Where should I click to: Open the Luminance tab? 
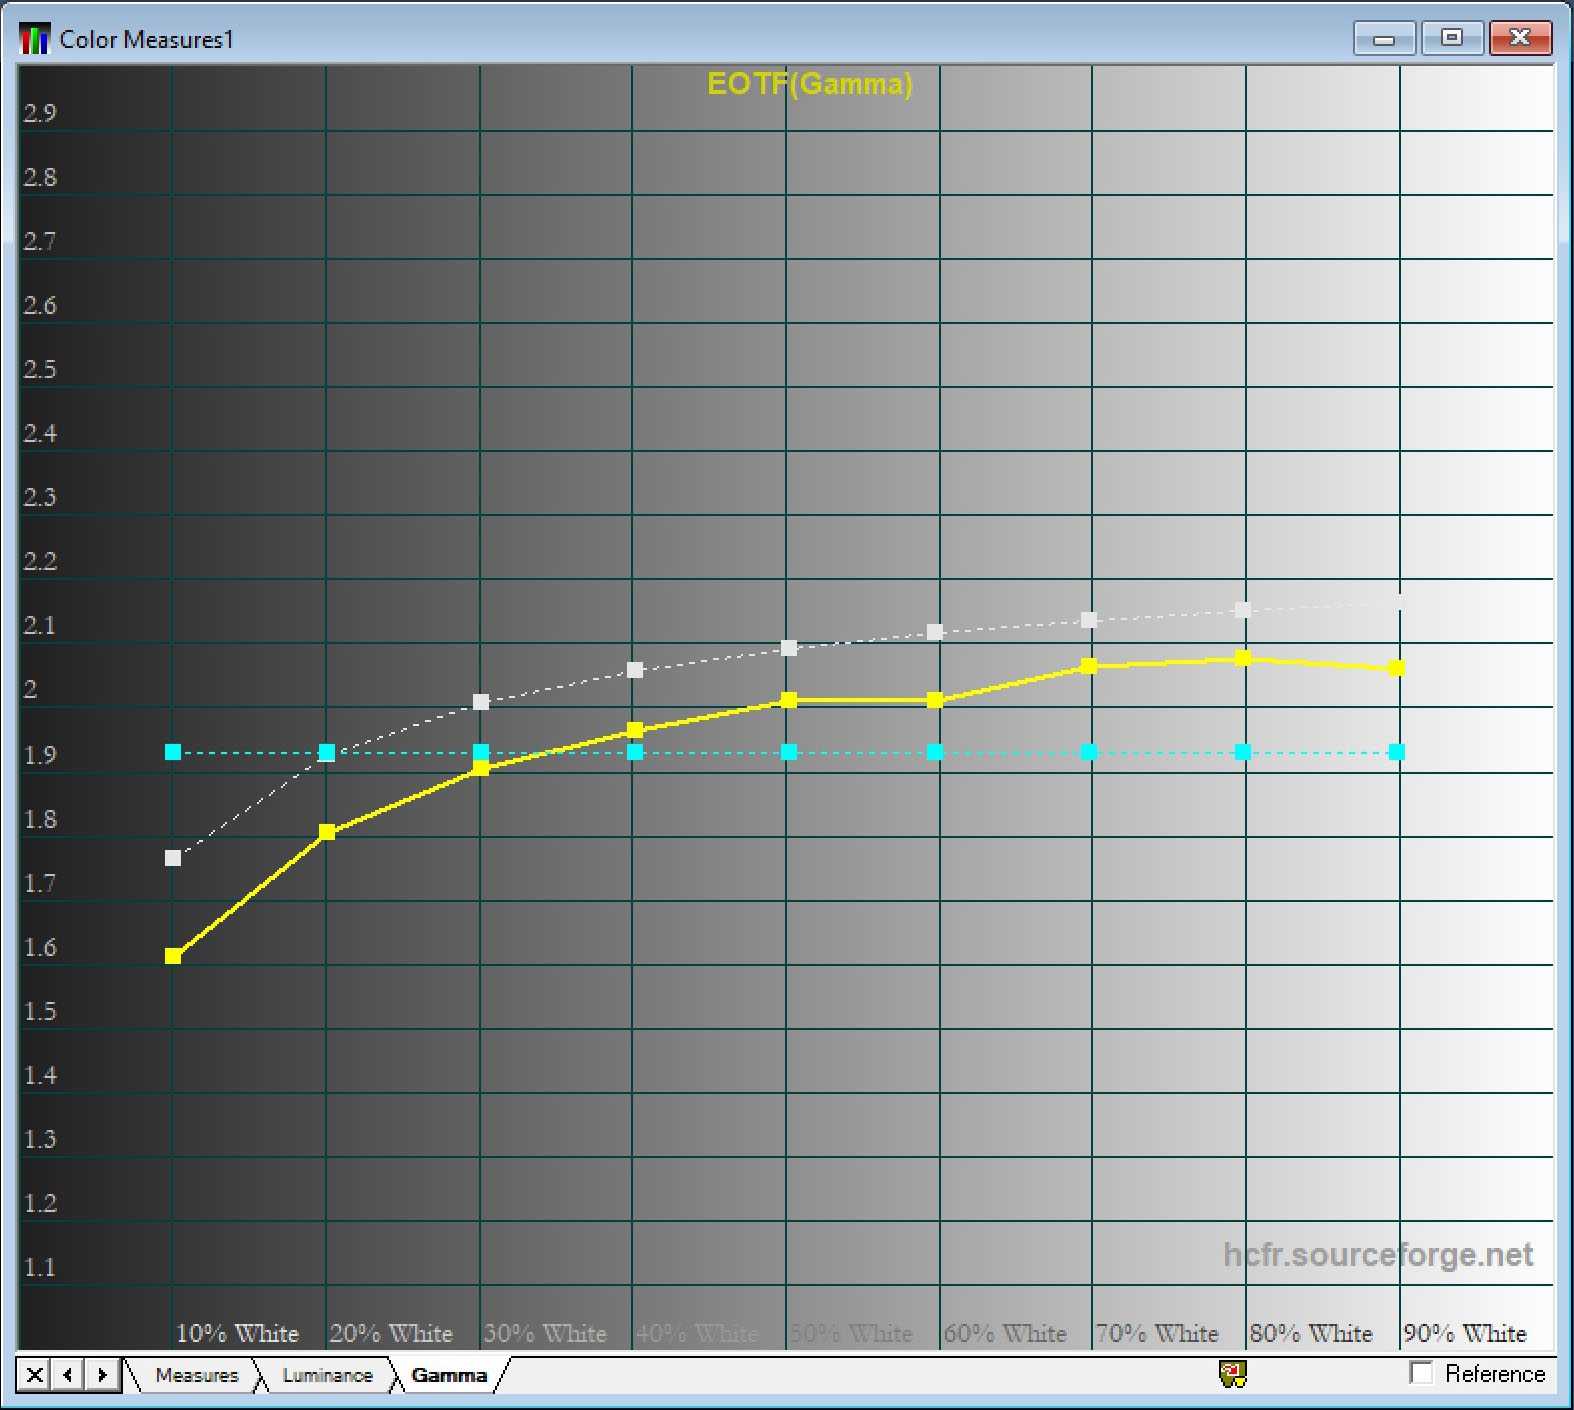click(327, 1375)
